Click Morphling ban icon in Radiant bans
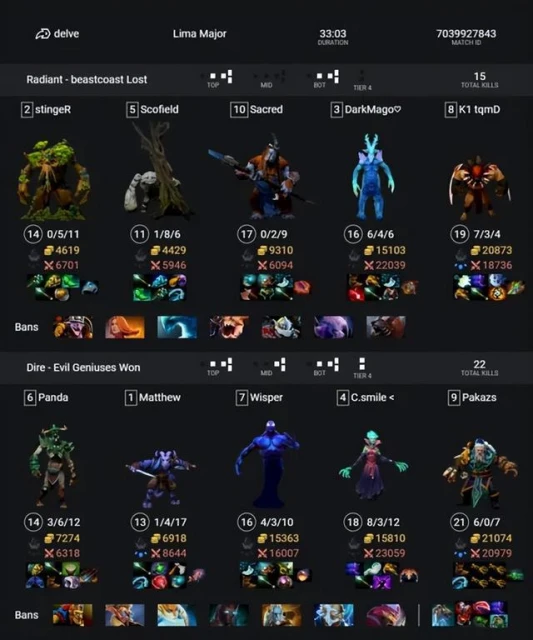This screenshot has height=640, width=533. pos(177,327)
